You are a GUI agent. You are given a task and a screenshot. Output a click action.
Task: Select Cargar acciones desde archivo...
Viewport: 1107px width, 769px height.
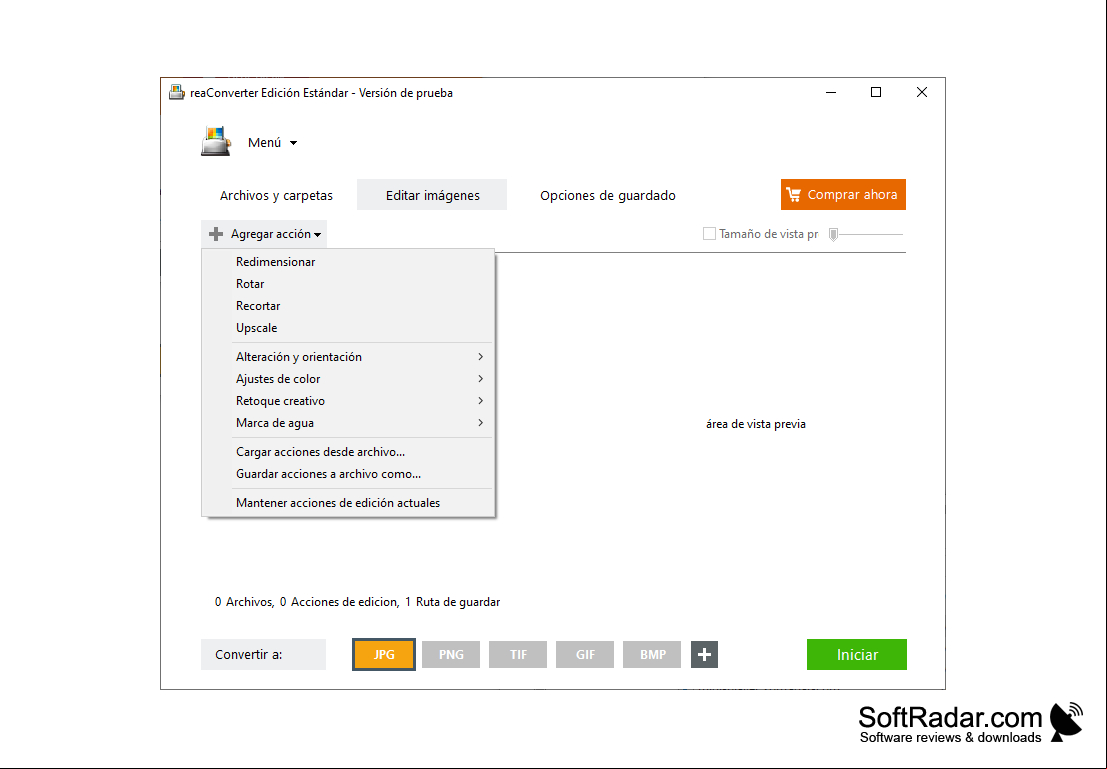click(348, 452)
